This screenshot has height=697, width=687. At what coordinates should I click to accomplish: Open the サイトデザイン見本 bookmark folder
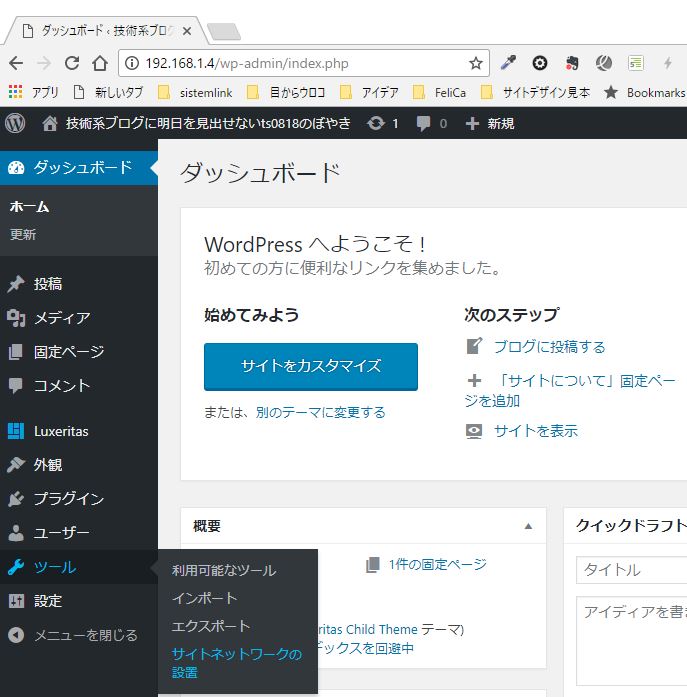pyautogui.click(x=535, y=92)
